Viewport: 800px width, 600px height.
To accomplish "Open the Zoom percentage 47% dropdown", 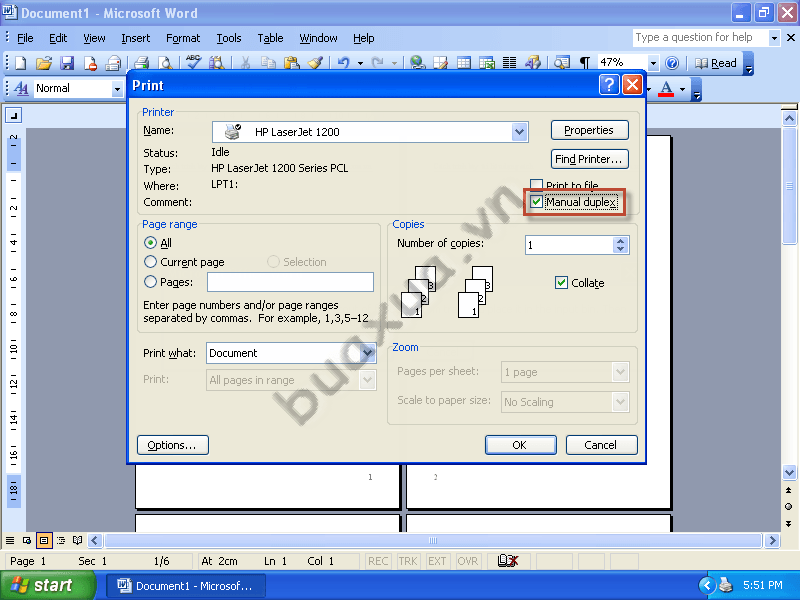I will [x=653, y=63].
